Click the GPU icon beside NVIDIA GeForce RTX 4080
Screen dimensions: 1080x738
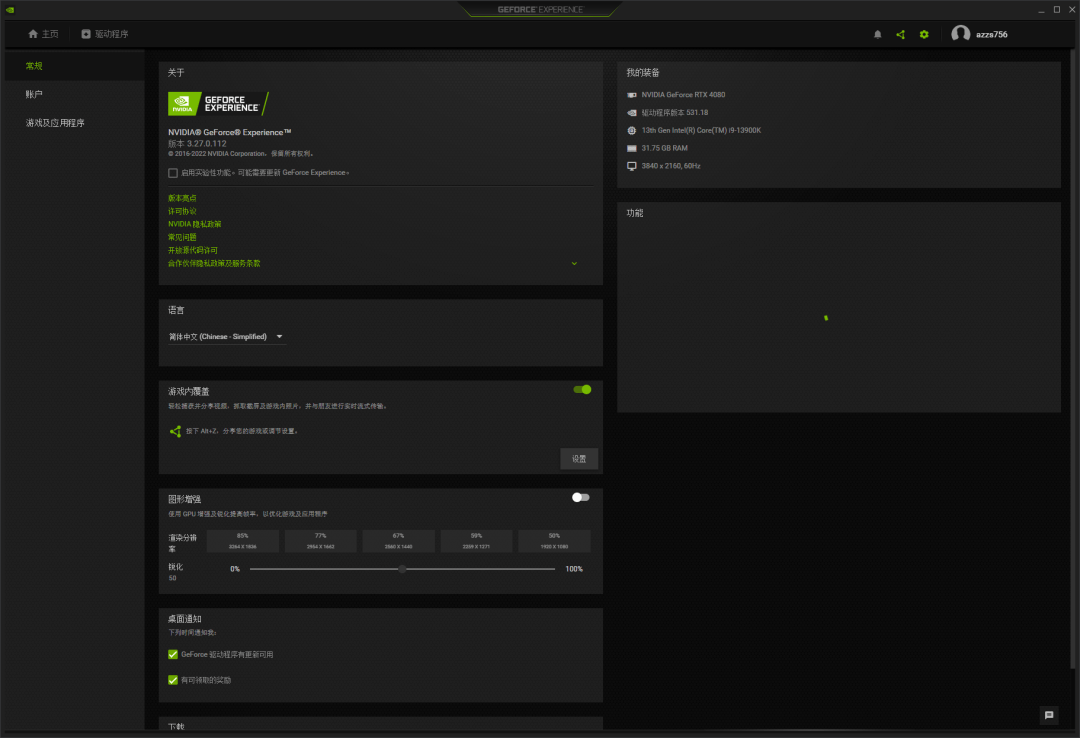click(x=632, y=95)
